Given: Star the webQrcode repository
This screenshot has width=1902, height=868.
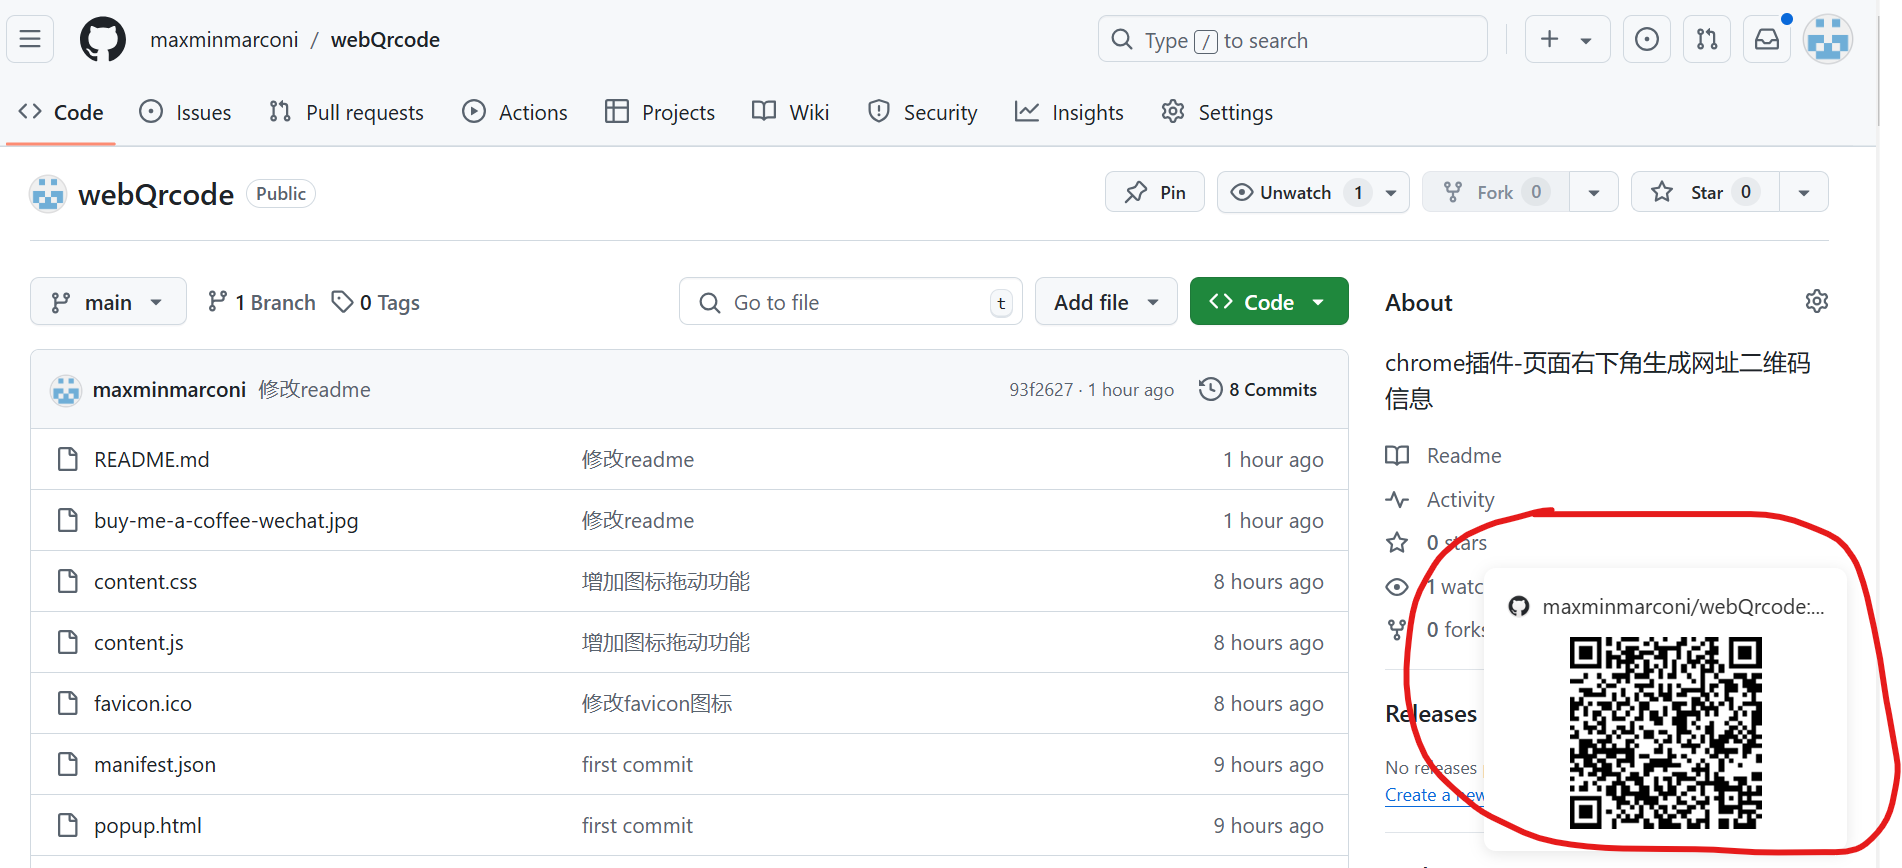Looking at the screenshot, I should click(1705, 192).
